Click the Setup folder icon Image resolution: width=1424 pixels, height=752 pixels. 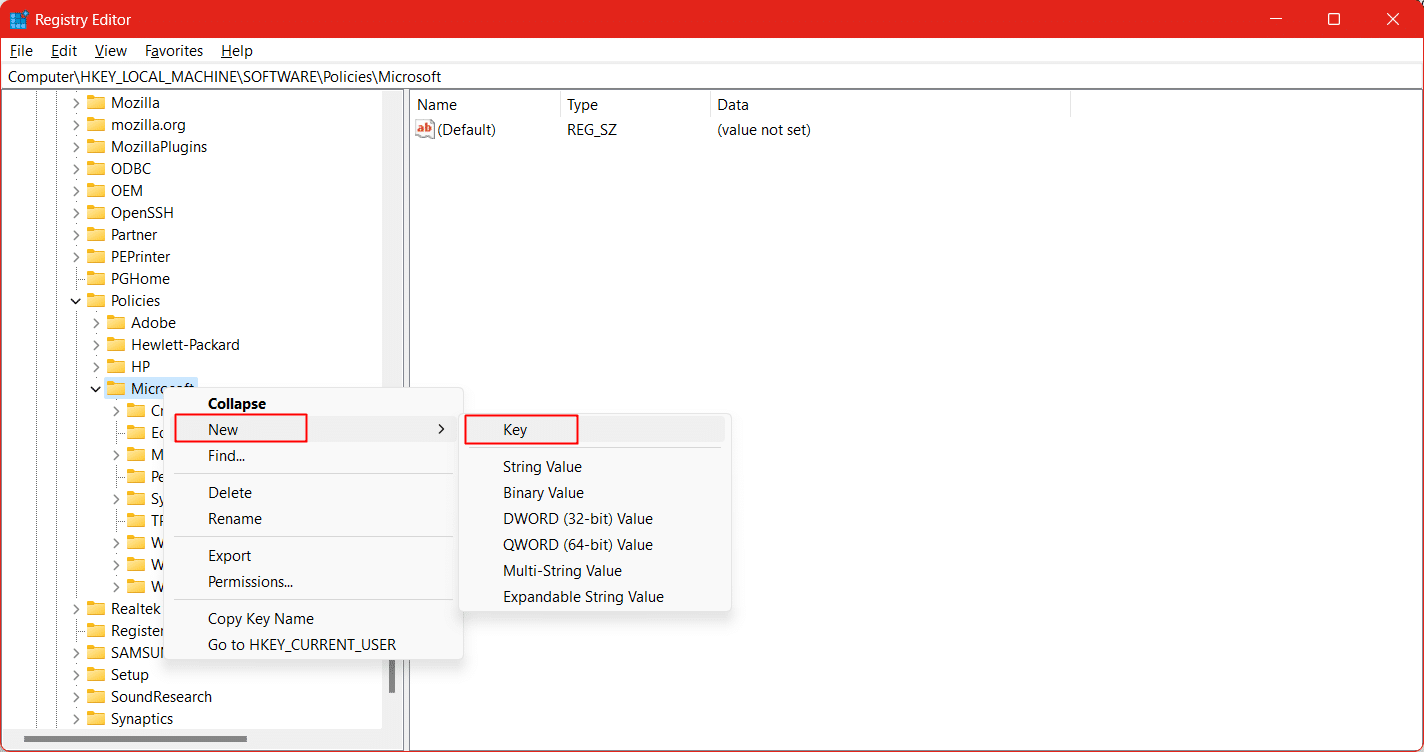point(96,674)
